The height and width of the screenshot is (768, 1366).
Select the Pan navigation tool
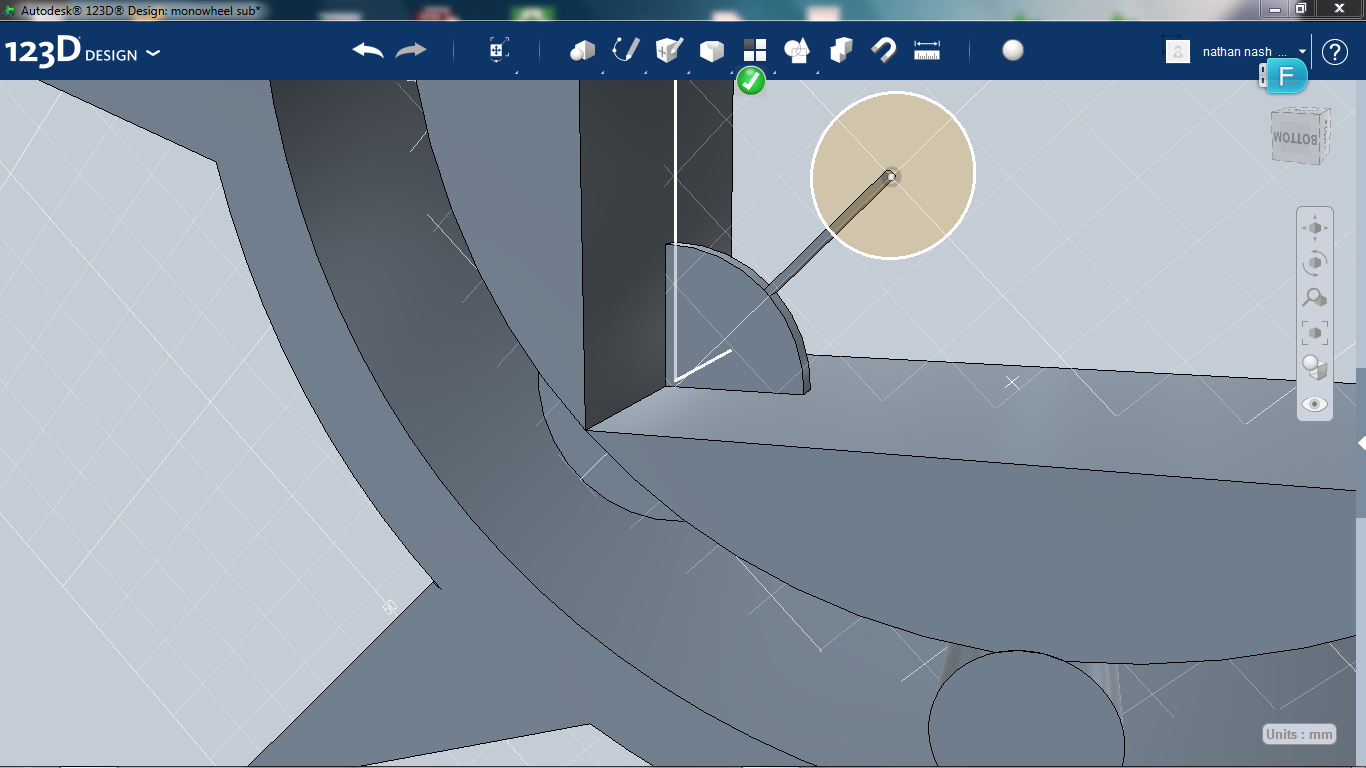click(x=1314, y=228)
